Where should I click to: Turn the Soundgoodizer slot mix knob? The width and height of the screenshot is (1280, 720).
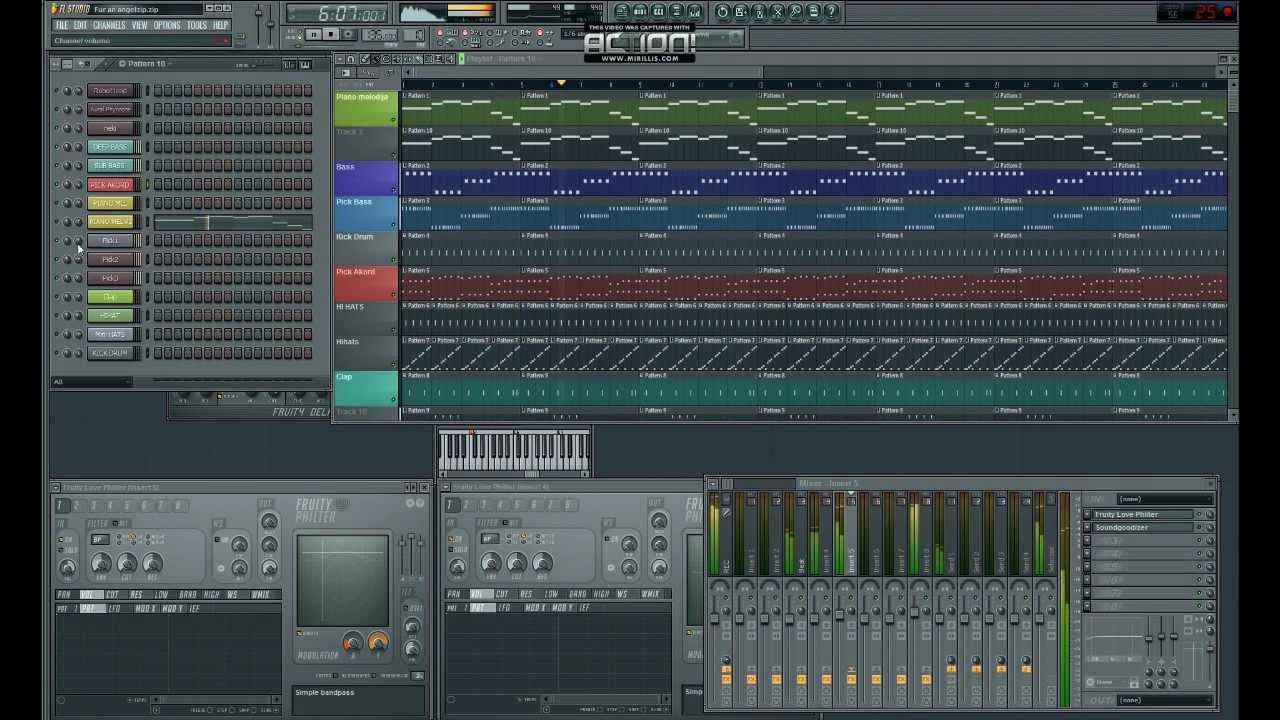pos(1210,527)
